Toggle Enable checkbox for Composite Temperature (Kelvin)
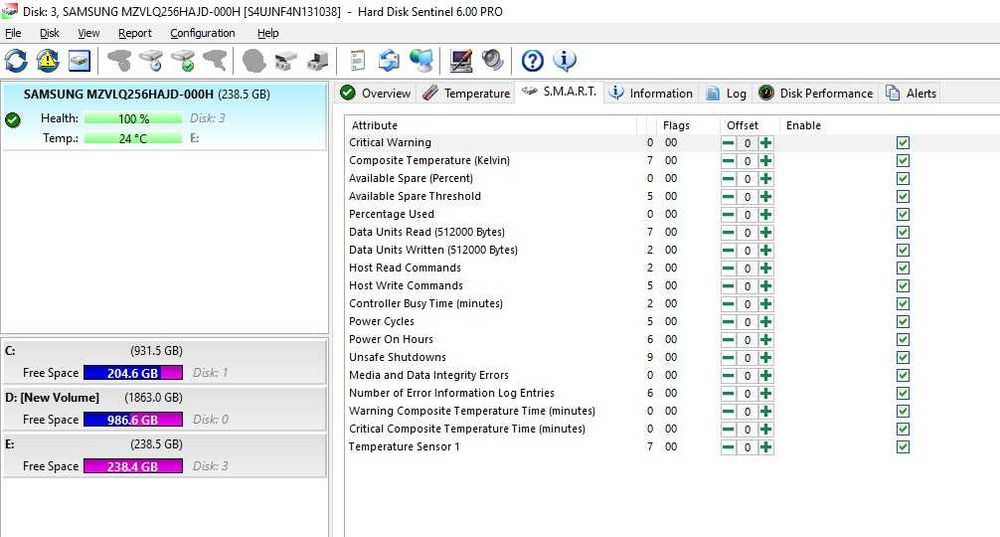This screenshot has width=1000, height=537. (x=902, y=161)
